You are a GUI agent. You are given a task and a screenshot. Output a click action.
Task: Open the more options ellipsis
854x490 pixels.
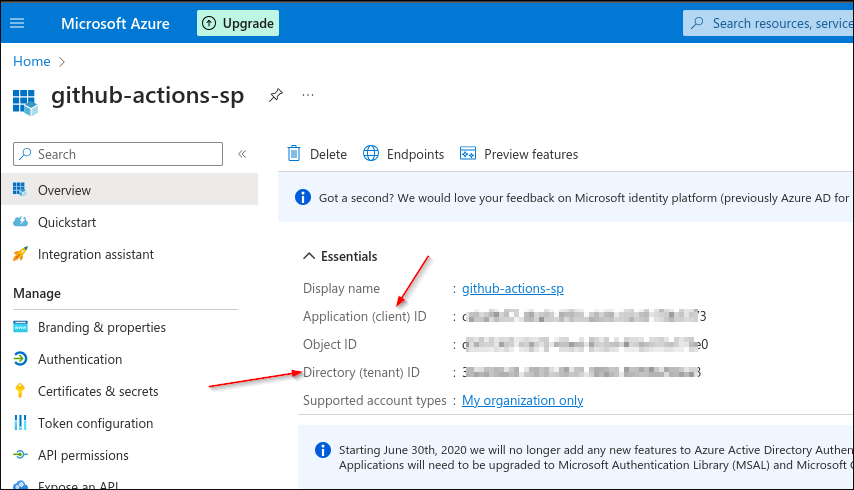tap(308, 95)
